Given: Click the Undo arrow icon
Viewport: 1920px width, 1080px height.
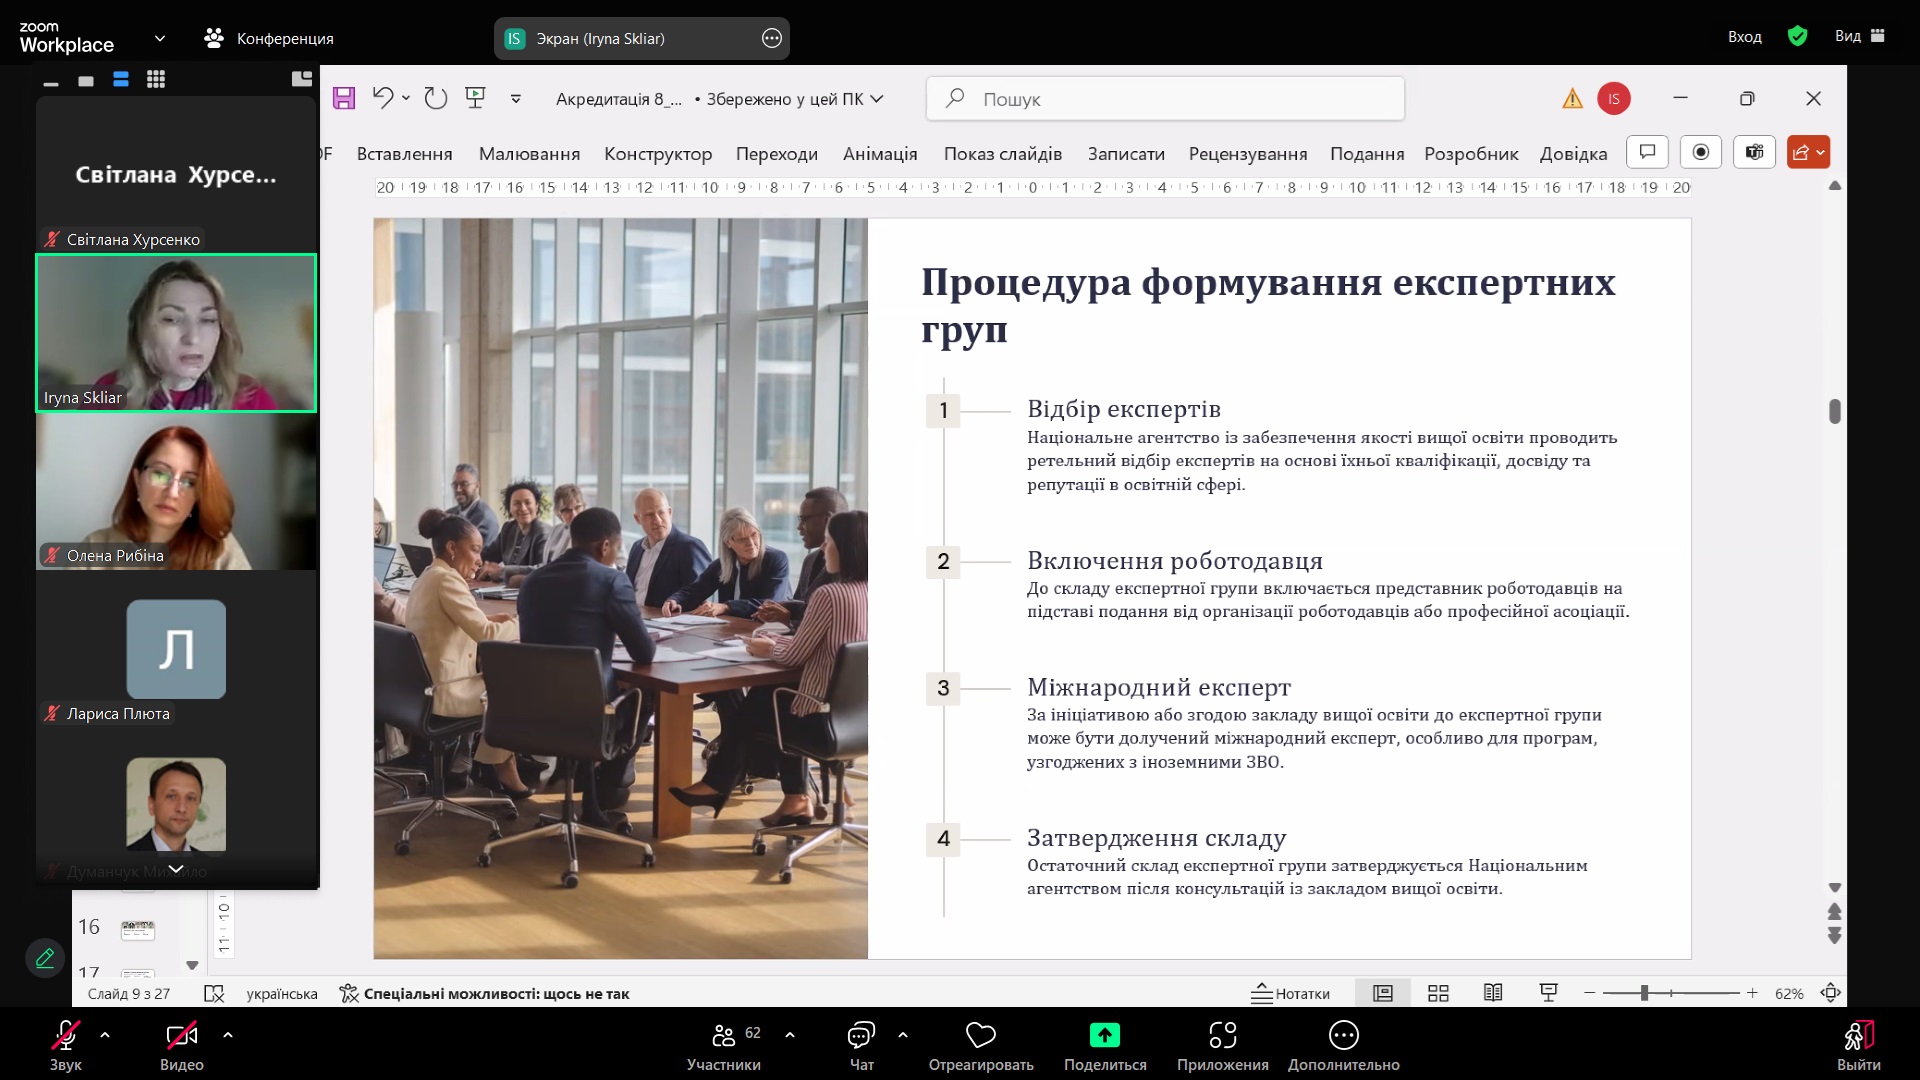Looking at the screenshot, I should click(x=382, y=98).
